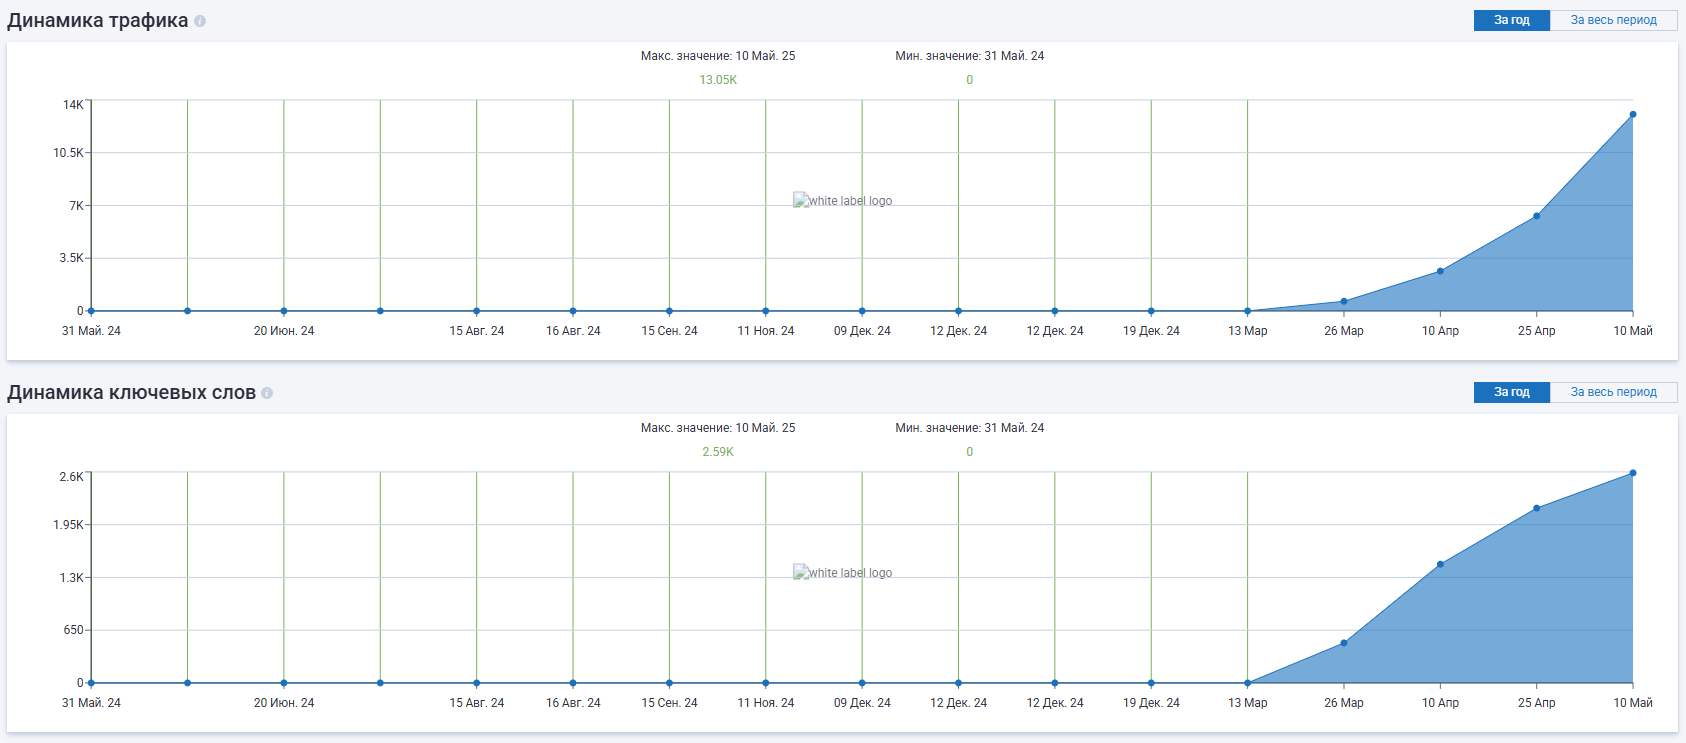Select За год tab for keywords chart
The image size is (1686, 743).
point(1511,392)
